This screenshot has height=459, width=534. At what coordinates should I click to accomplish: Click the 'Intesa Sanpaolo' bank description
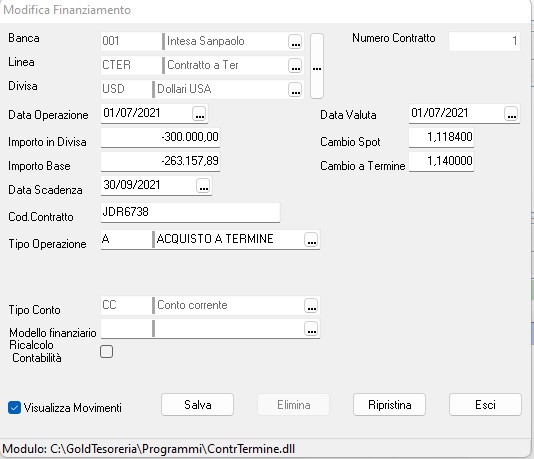[206, 41]
